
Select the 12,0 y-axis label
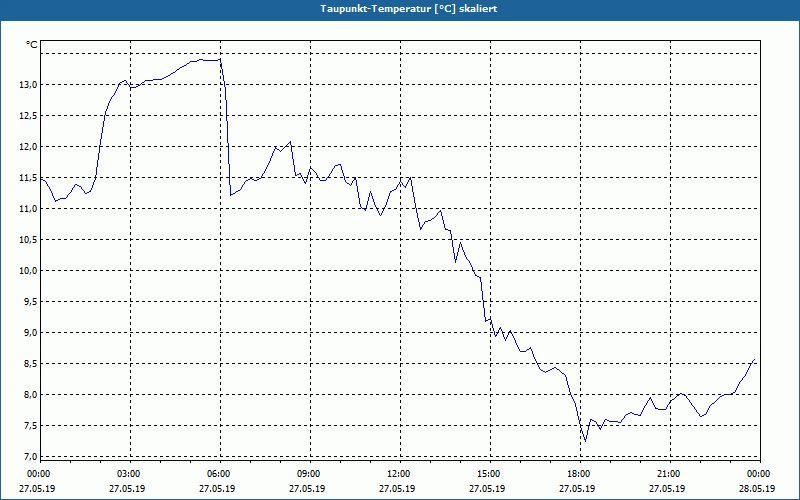[x=28, y=147]
